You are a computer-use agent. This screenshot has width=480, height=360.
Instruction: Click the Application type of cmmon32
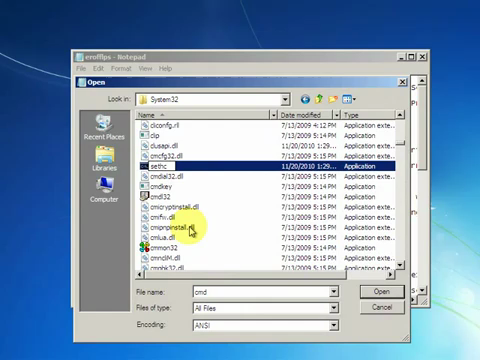tap(360, 248)
